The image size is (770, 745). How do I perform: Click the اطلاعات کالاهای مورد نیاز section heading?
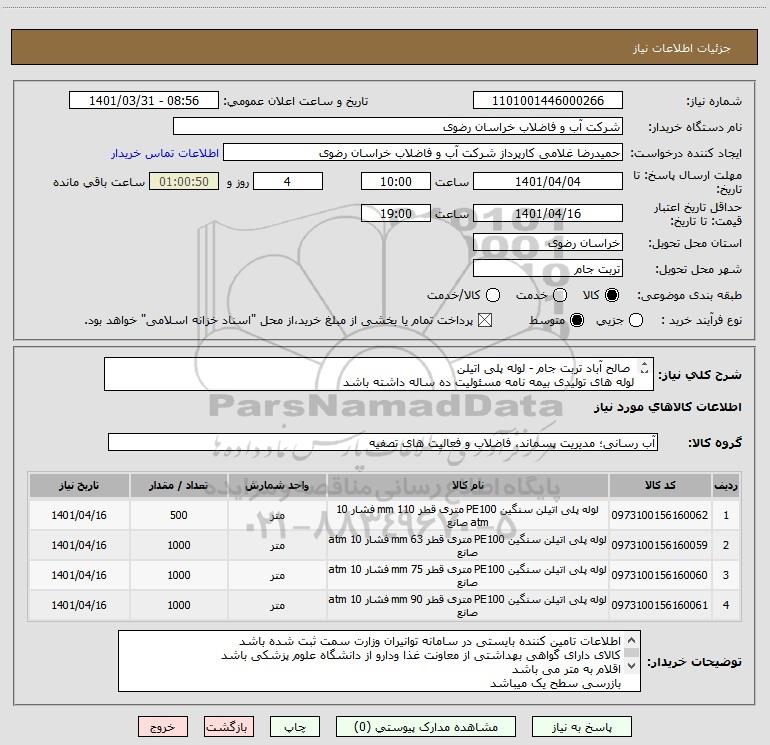click(x=667, y=407)
